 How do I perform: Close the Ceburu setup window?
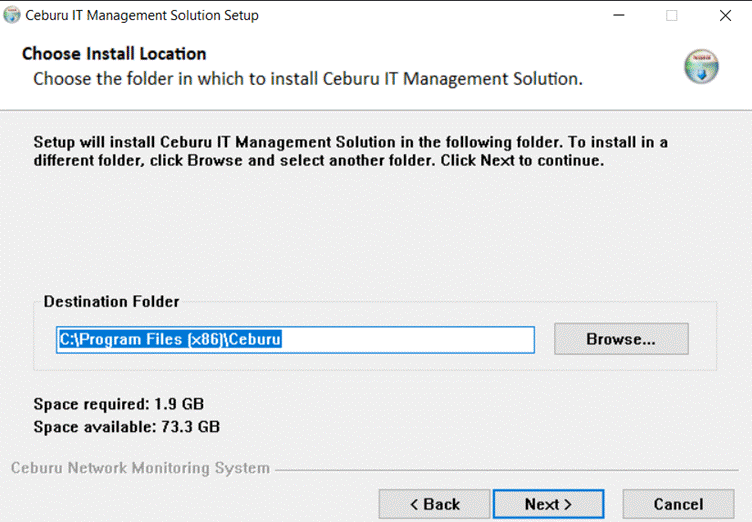tap(725, 15)
